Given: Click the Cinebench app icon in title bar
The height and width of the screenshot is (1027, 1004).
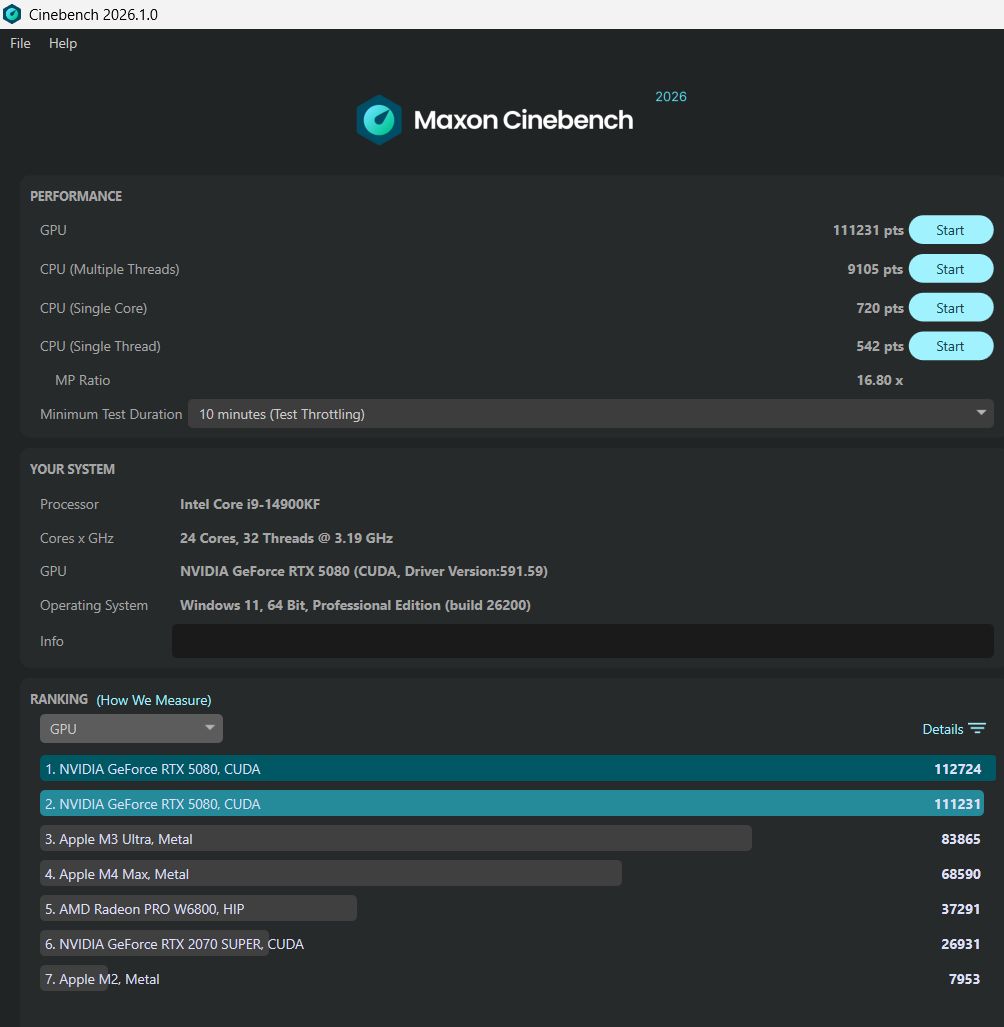Looking at the screenshot, I should click(12, 14).
